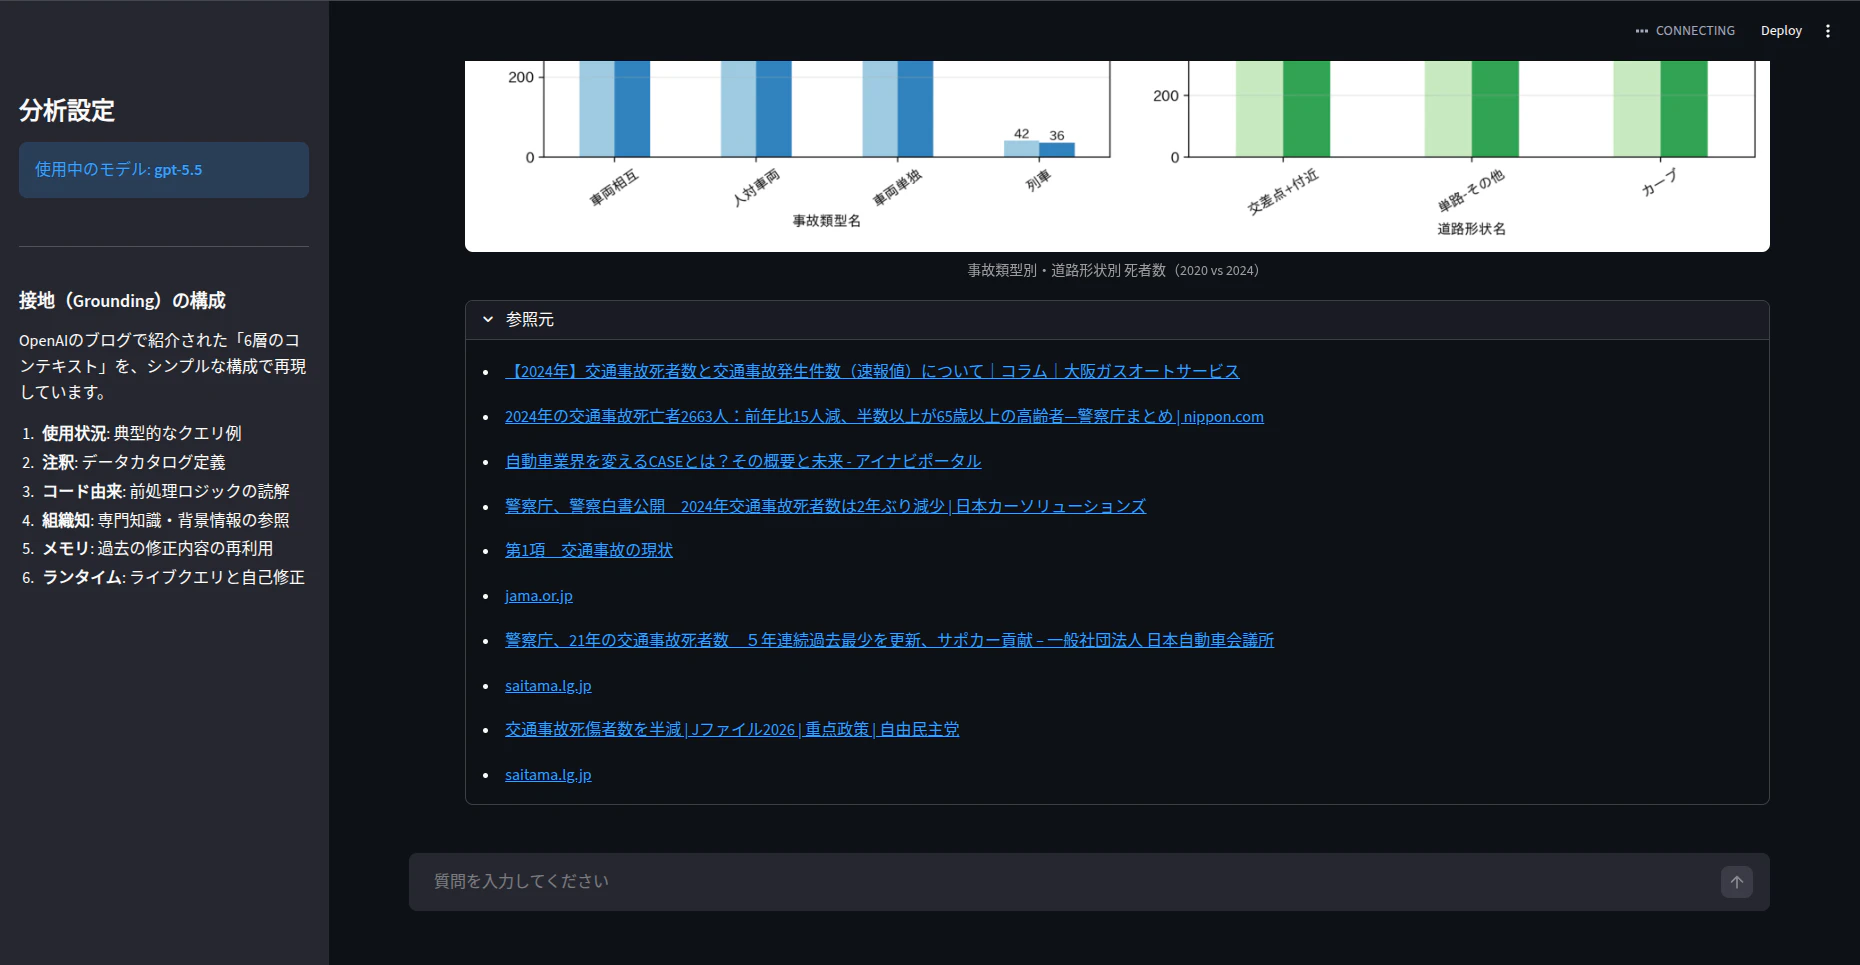Click the 注釈: データカタログ定義 item
Screen dimensions: 1860x965
pyautogui.click(x=133, y=462)
